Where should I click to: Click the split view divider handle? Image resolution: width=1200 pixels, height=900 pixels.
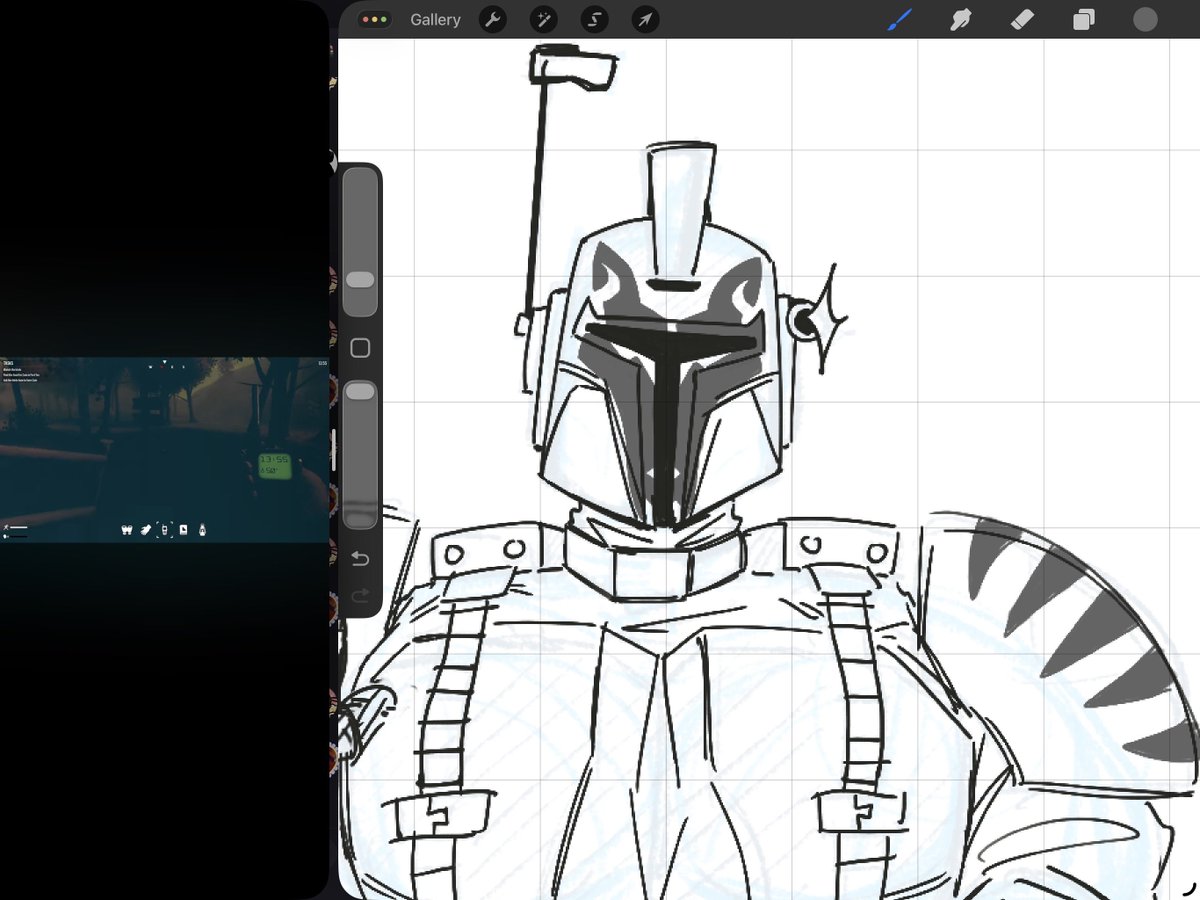click(x=333, y=450)
